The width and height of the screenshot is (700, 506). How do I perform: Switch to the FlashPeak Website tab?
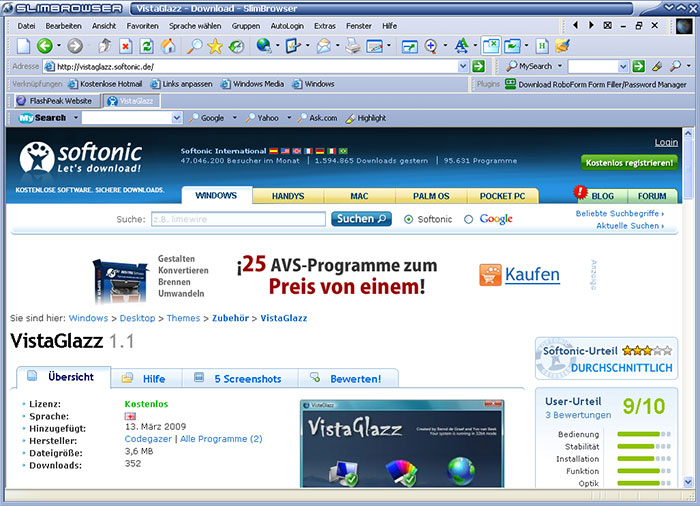coord(53,101)
